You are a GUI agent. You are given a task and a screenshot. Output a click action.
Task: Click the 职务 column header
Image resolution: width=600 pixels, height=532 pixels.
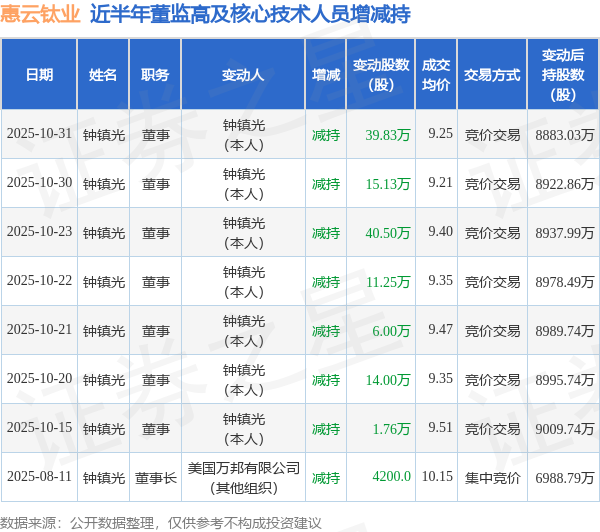coord(155,74)
